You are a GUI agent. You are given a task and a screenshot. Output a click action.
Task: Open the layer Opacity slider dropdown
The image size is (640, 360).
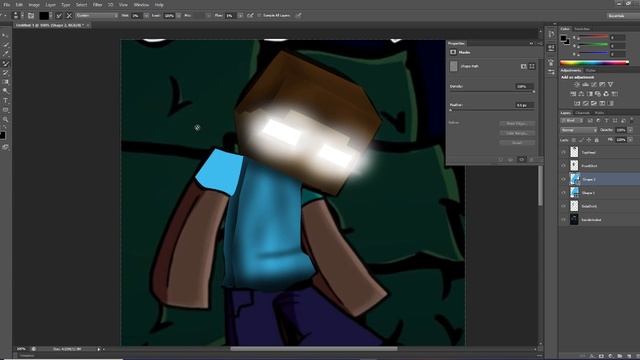(x=631, y=130)
